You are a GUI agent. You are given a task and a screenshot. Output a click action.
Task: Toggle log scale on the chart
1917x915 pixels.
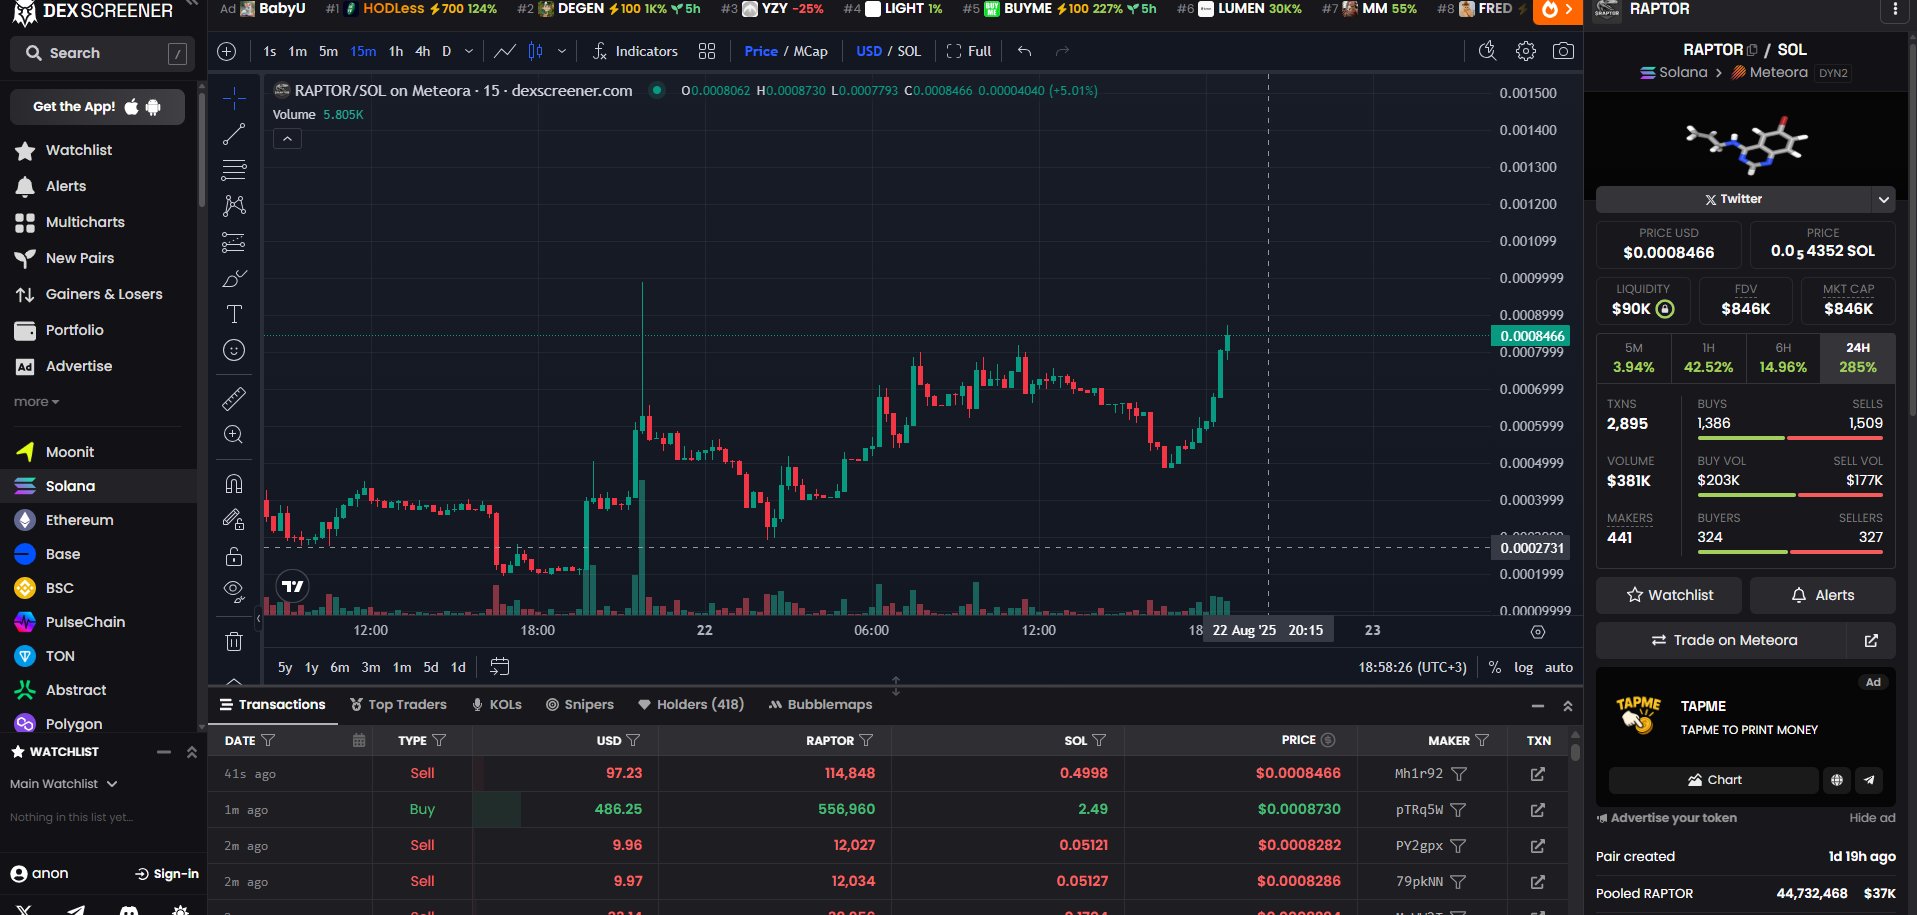[1523, 667]
